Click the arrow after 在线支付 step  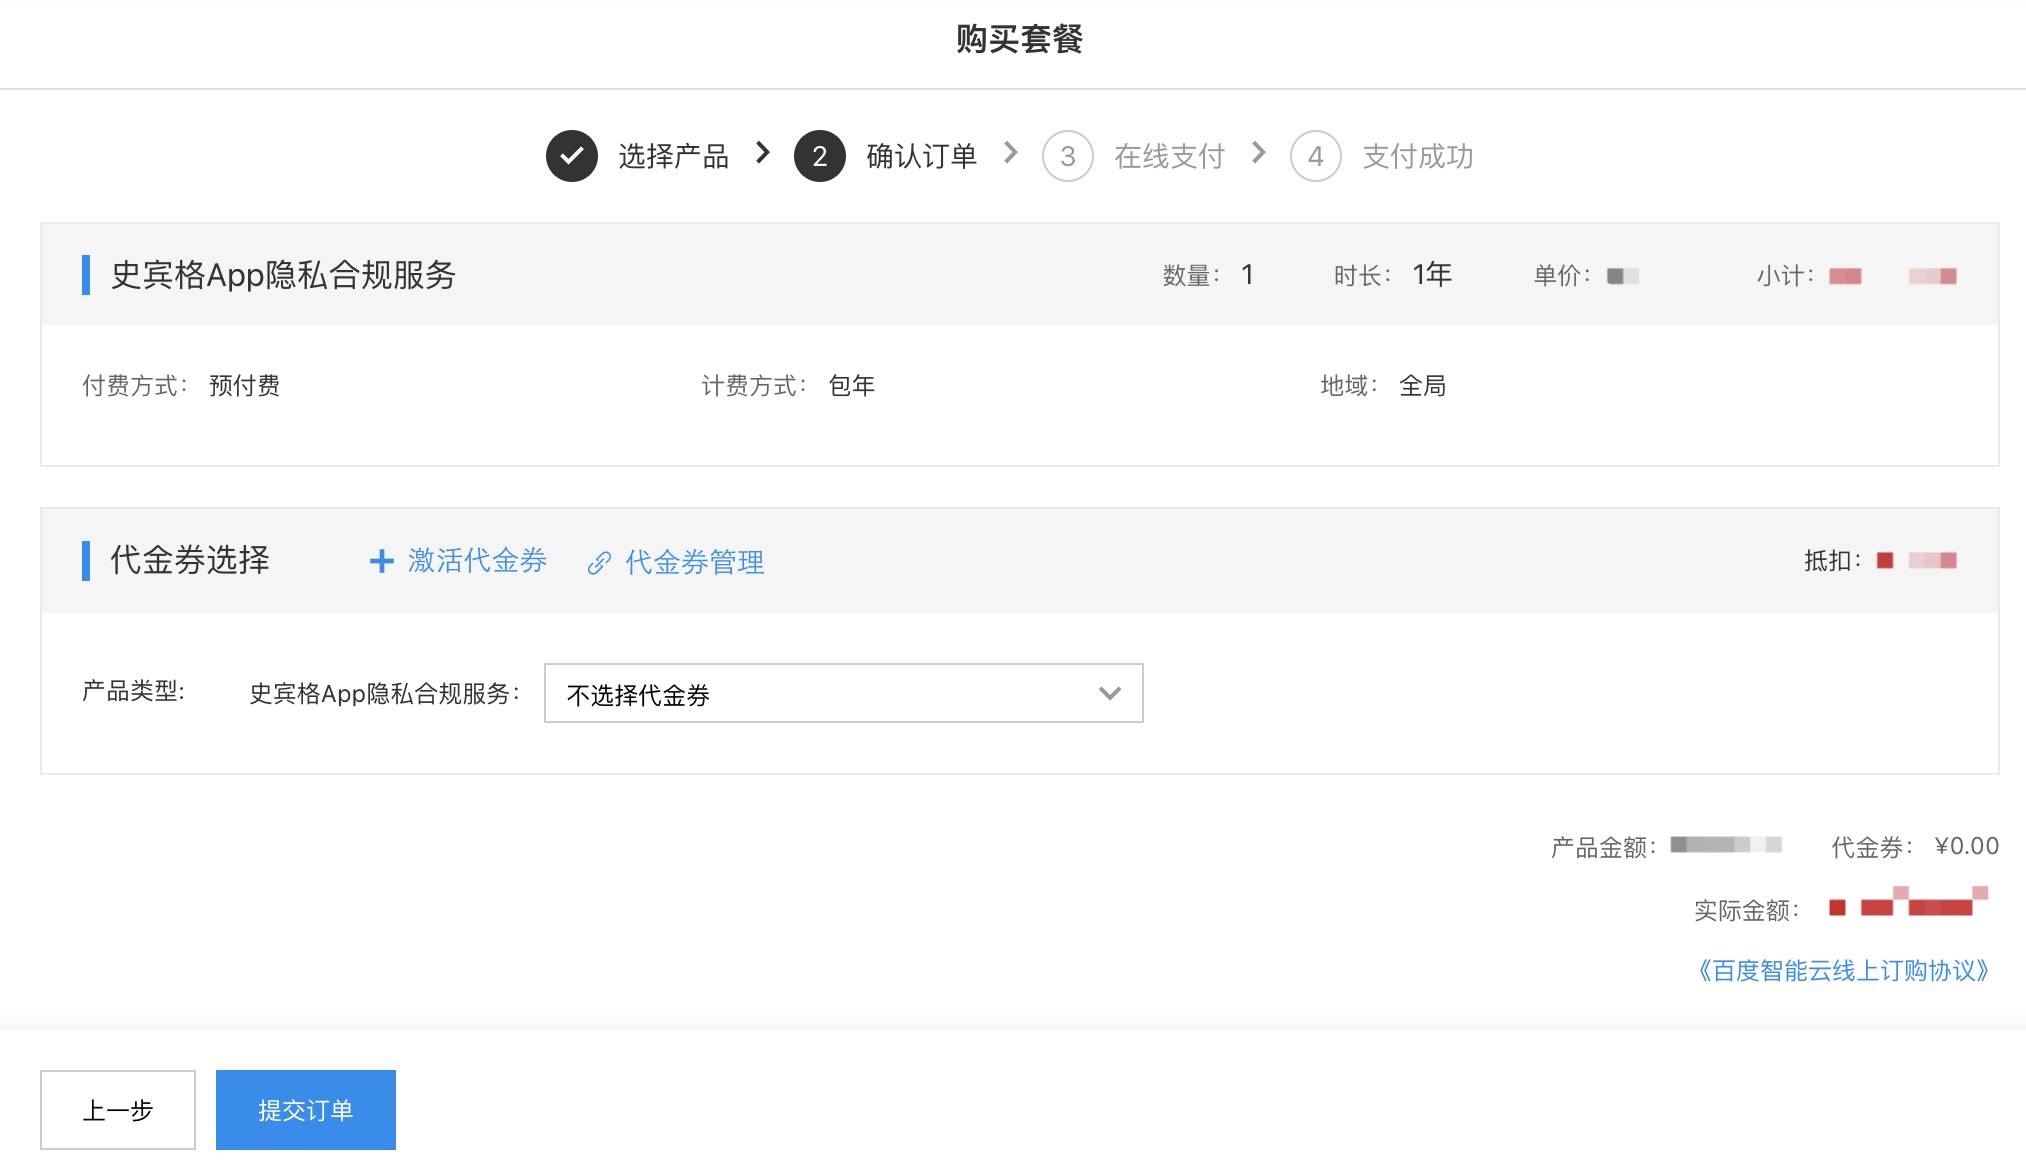(x=1259, y=153)
